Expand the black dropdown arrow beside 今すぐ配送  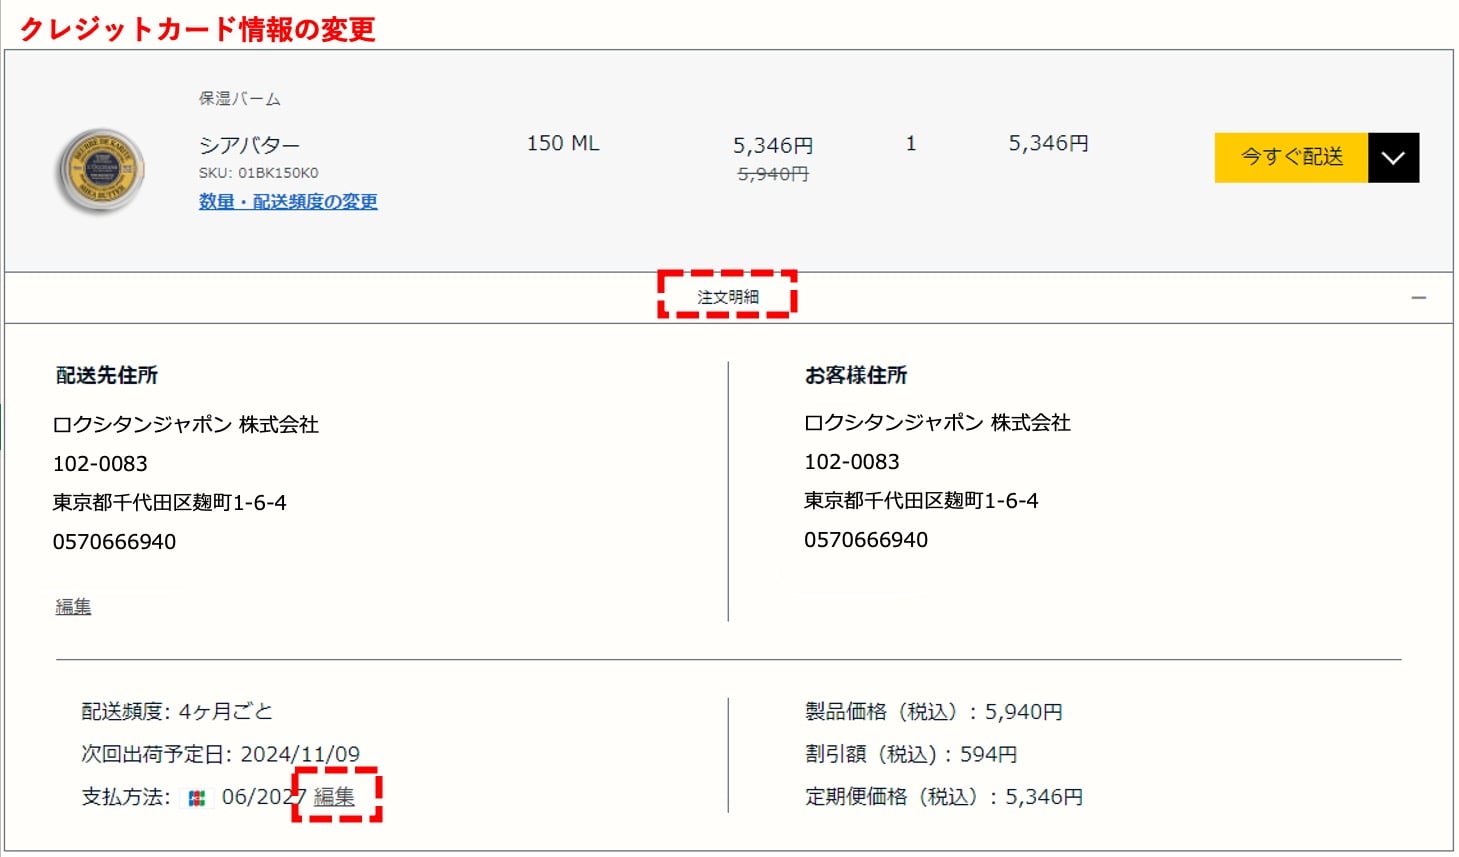[1393, 157]
